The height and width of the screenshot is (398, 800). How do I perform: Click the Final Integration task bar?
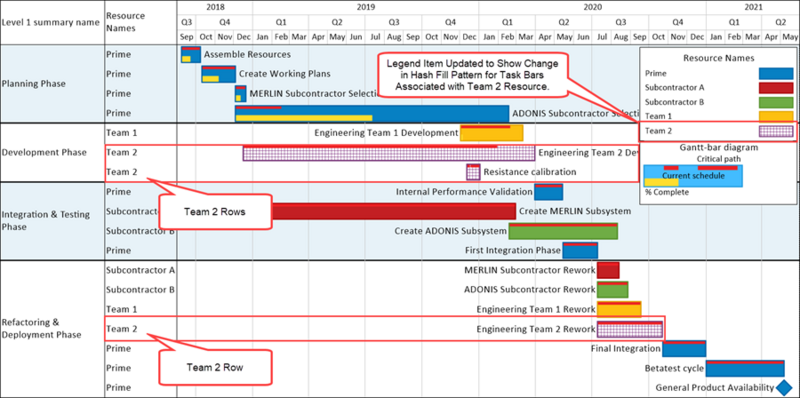coord(684,349)
